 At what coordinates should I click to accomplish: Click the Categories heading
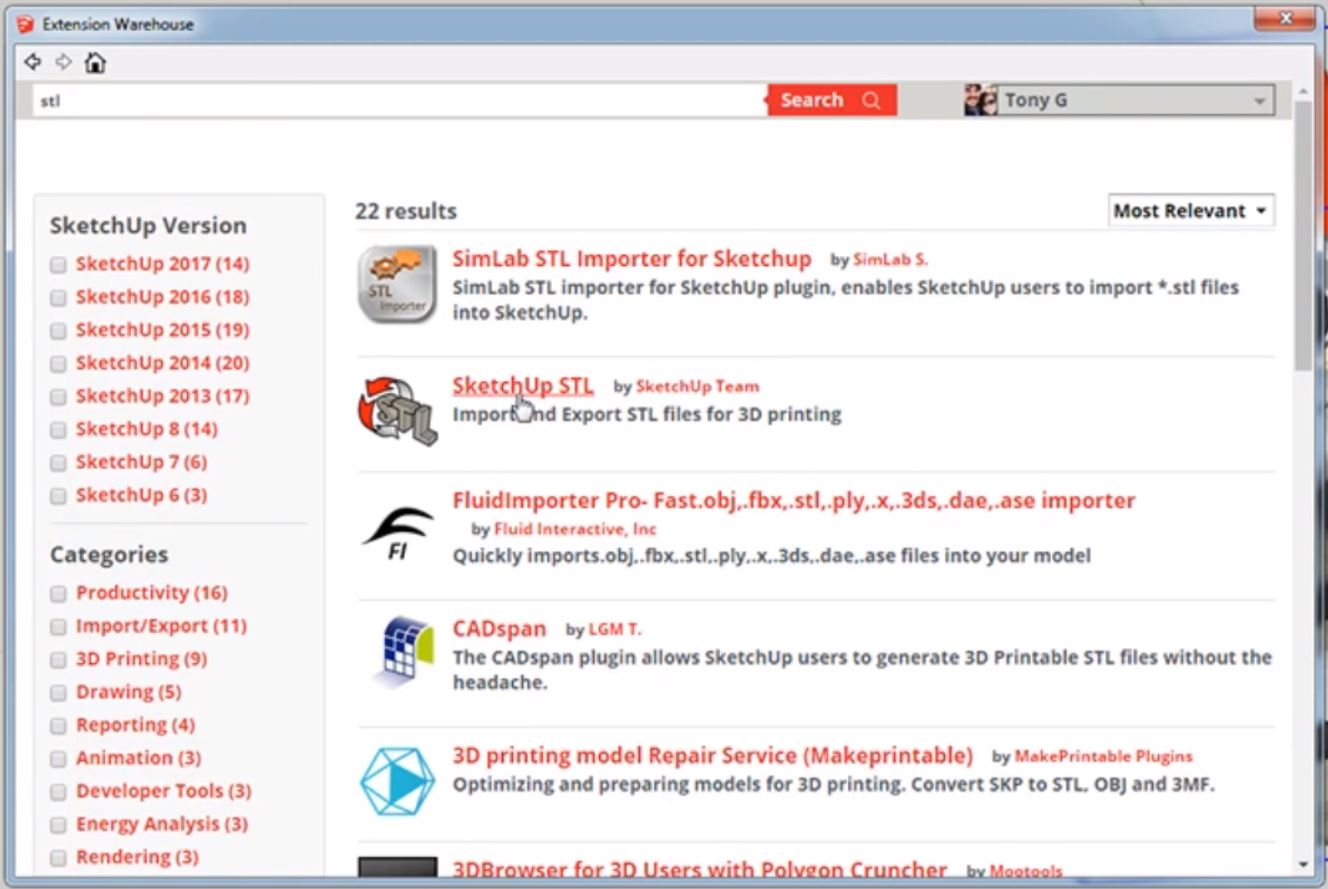point(109,554)
